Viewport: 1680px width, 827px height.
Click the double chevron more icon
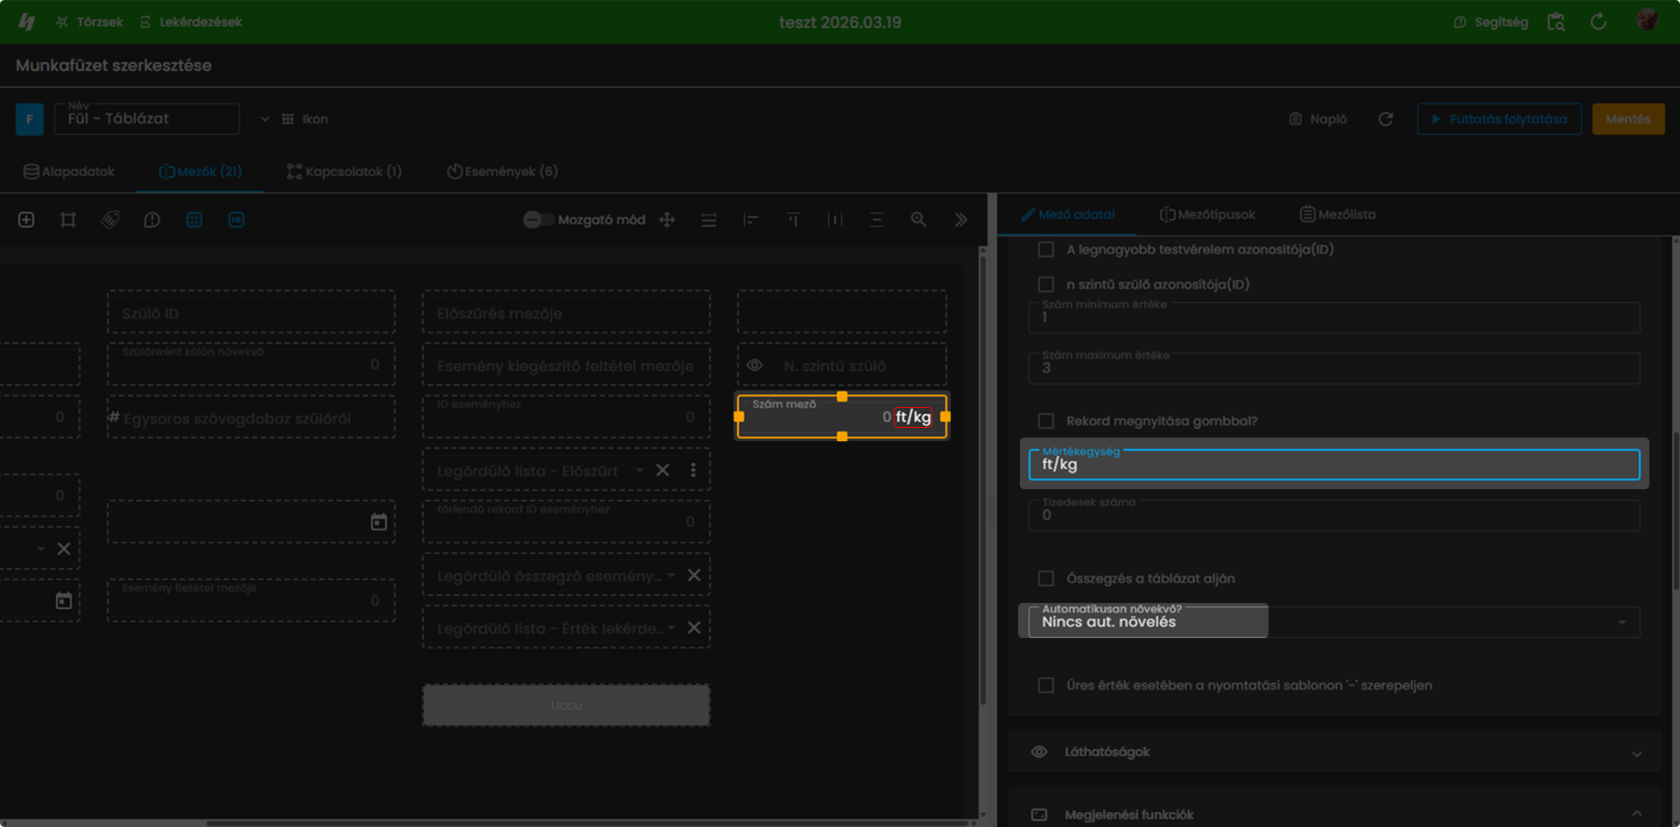tap(961, 220)
